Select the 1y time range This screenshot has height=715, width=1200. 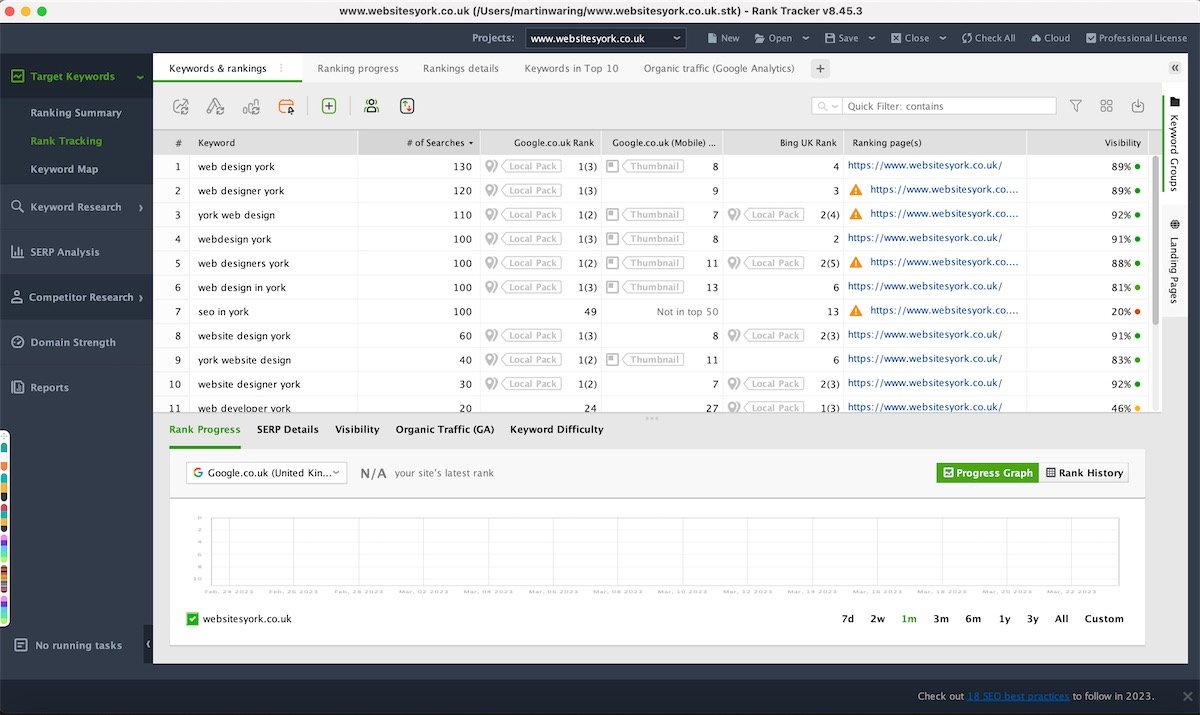(1004, 619)
